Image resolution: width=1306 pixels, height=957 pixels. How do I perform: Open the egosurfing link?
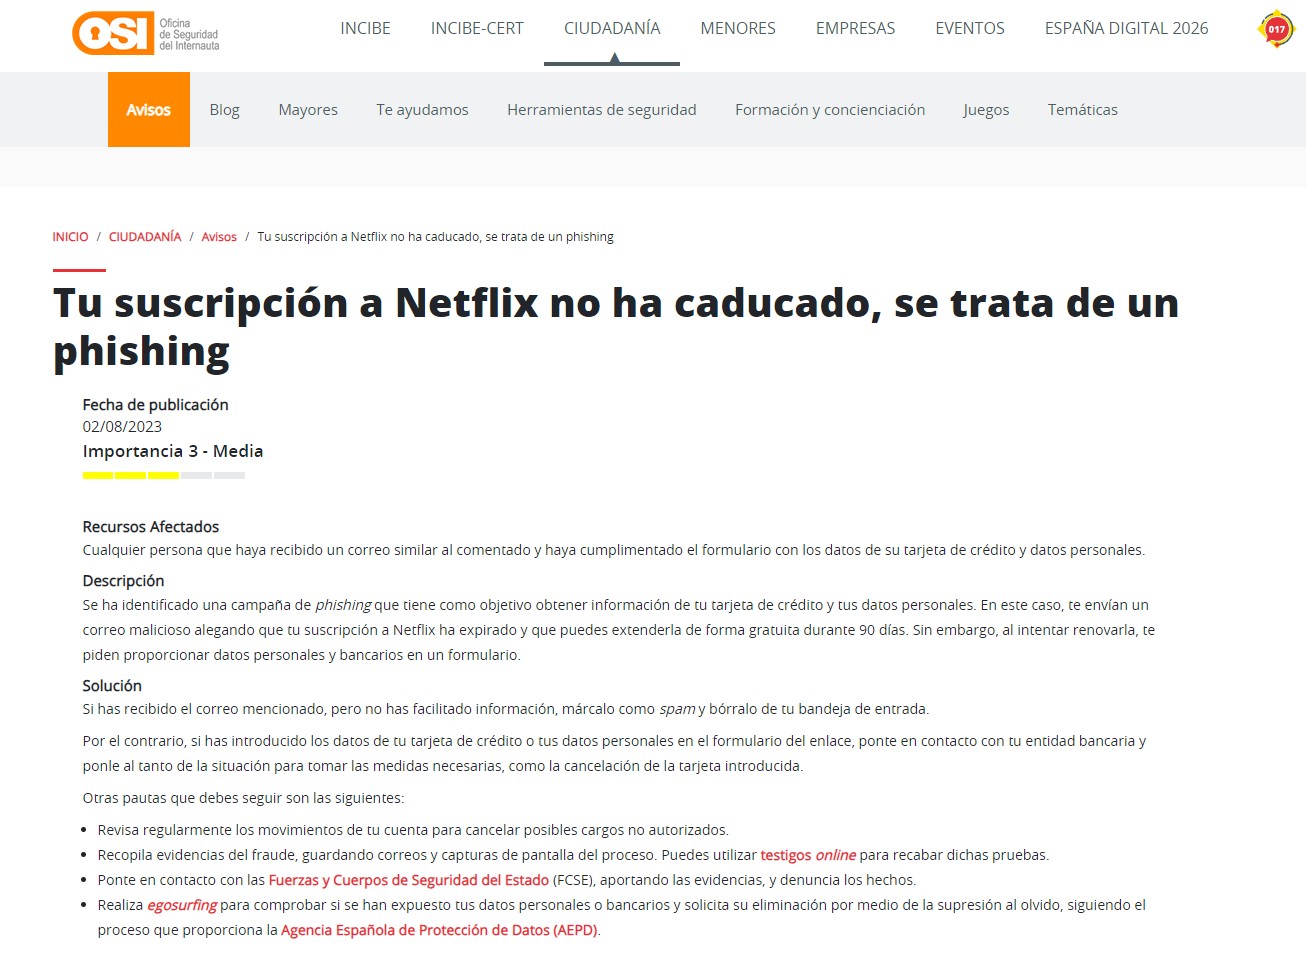pos(182,905)
